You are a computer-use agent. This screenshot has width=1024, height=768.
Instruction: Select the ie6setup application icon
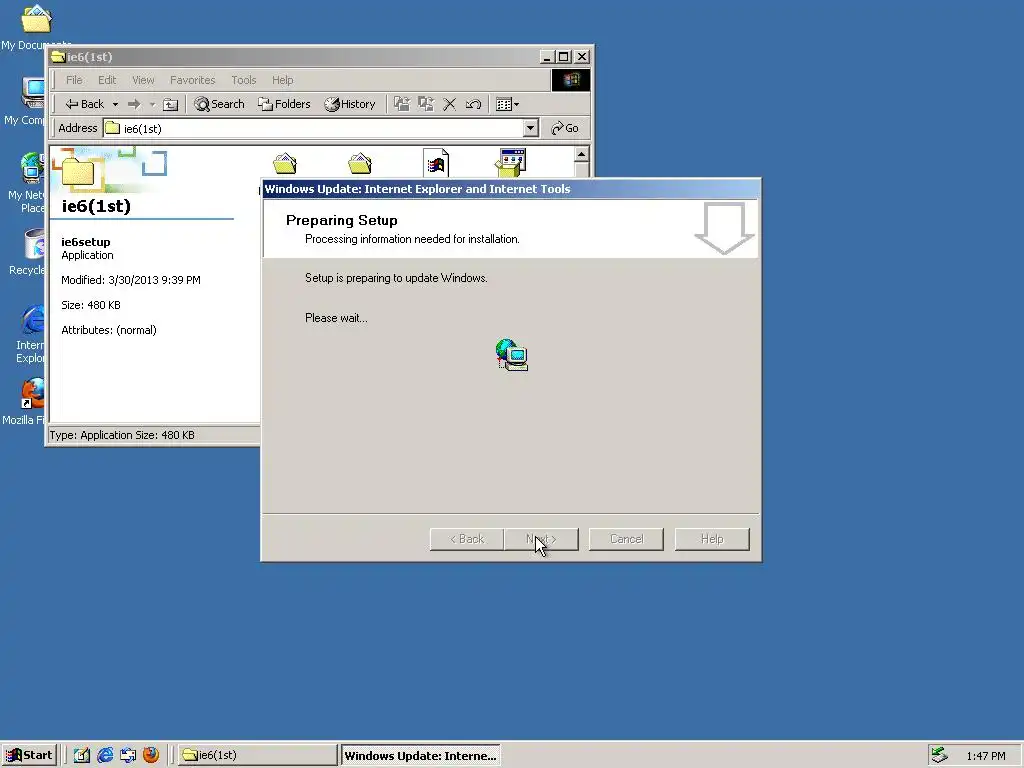[511, 163]
